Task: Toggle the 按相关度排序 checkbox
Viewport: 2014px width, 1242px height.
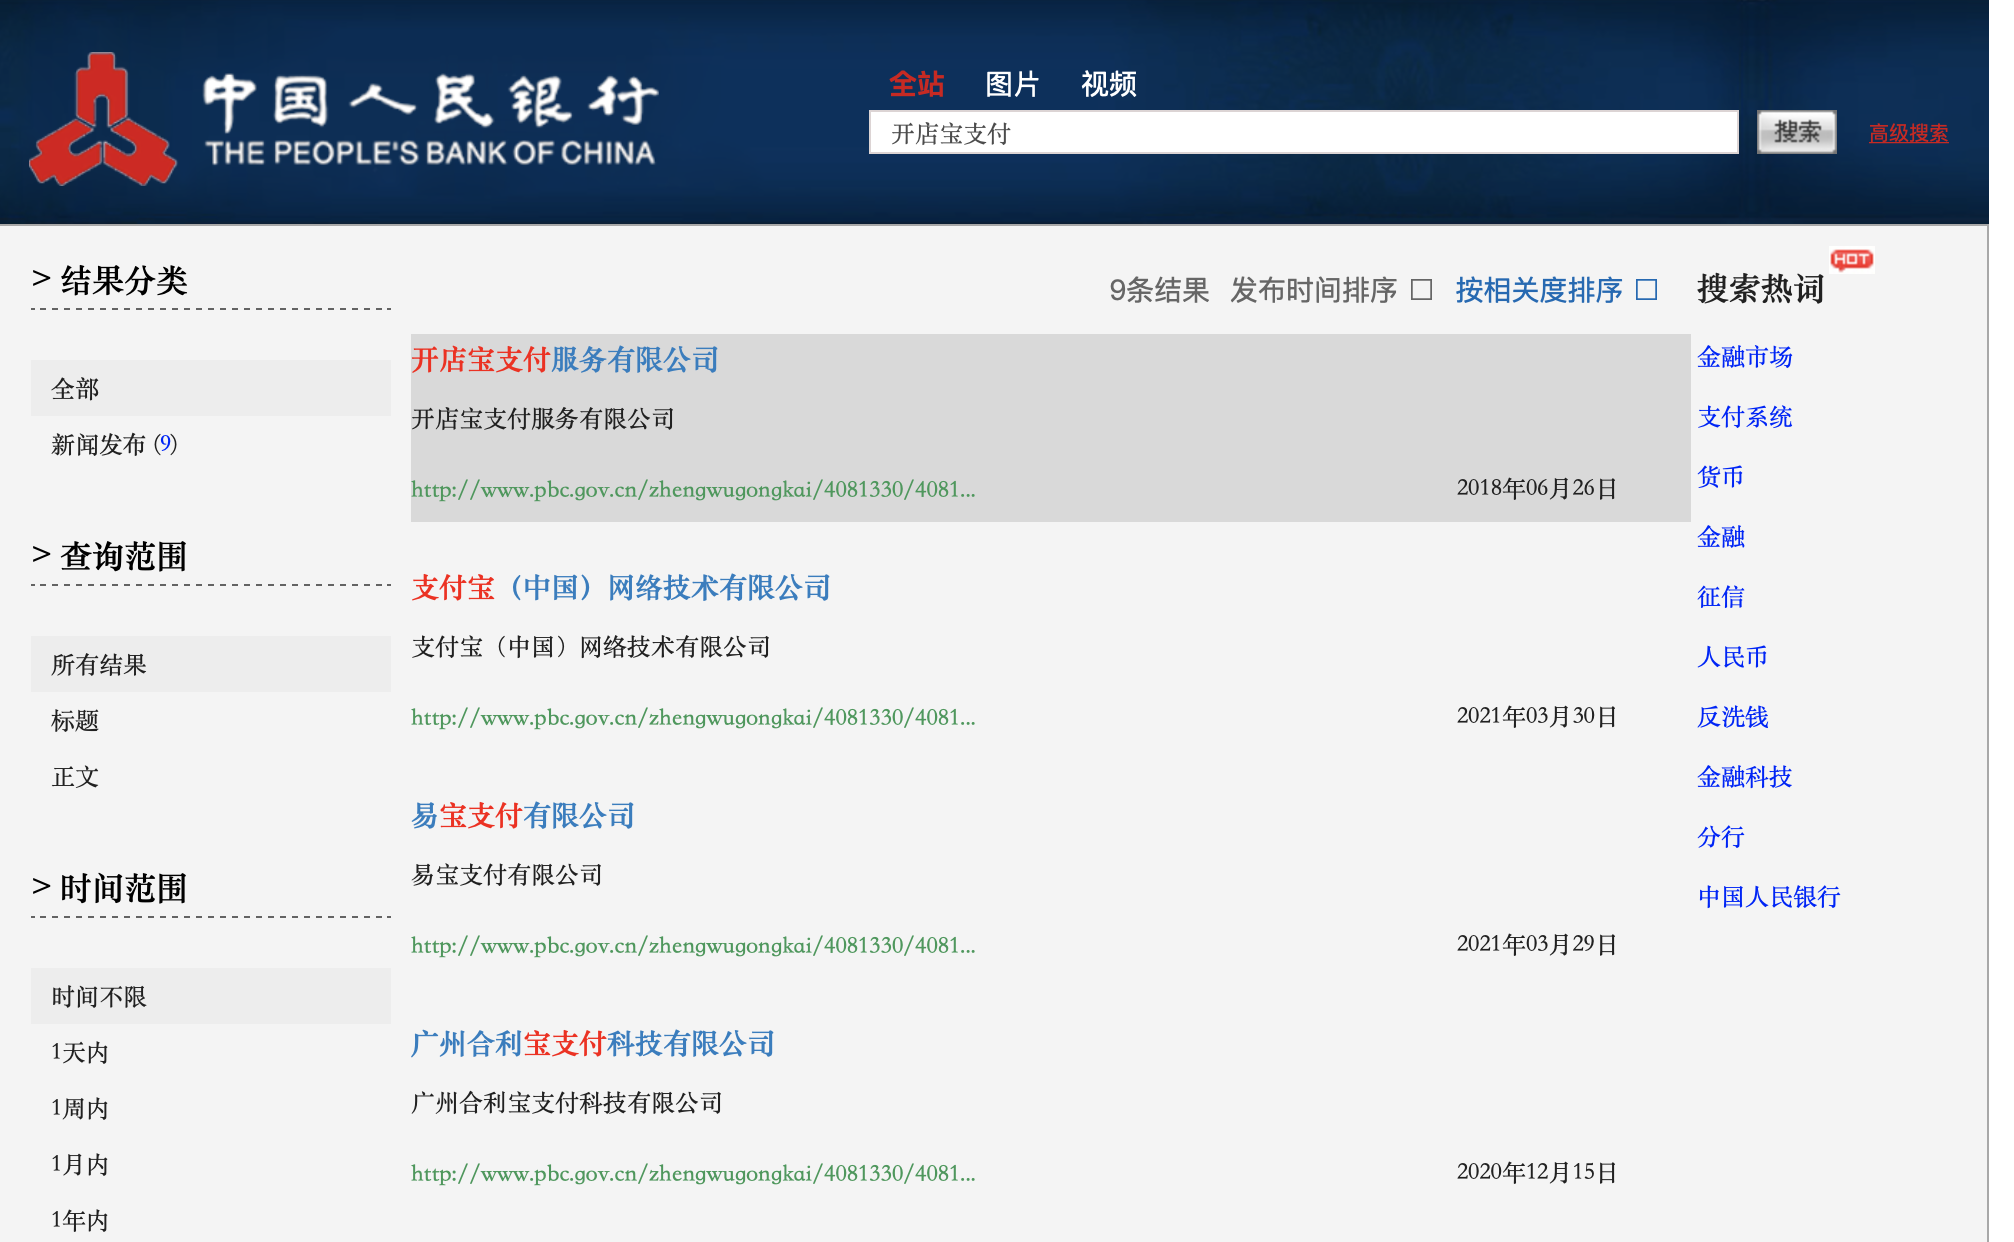Action: tap(1646, 290)
